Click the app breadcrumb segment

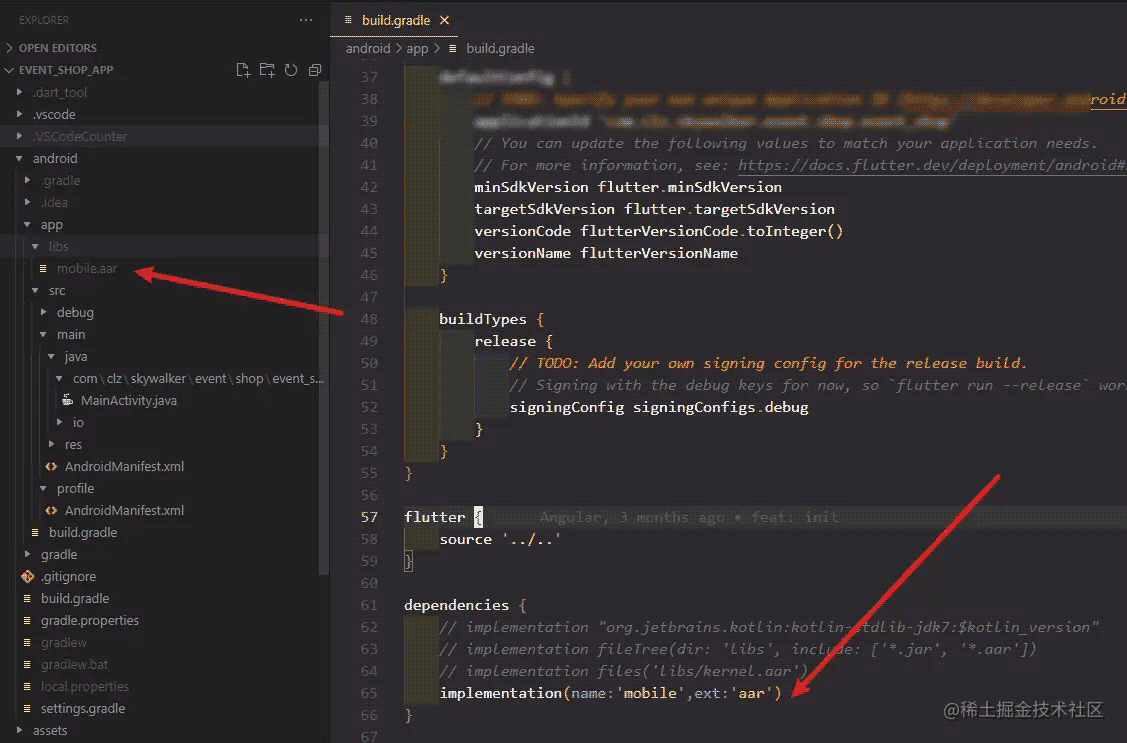[x=417, y=48]
